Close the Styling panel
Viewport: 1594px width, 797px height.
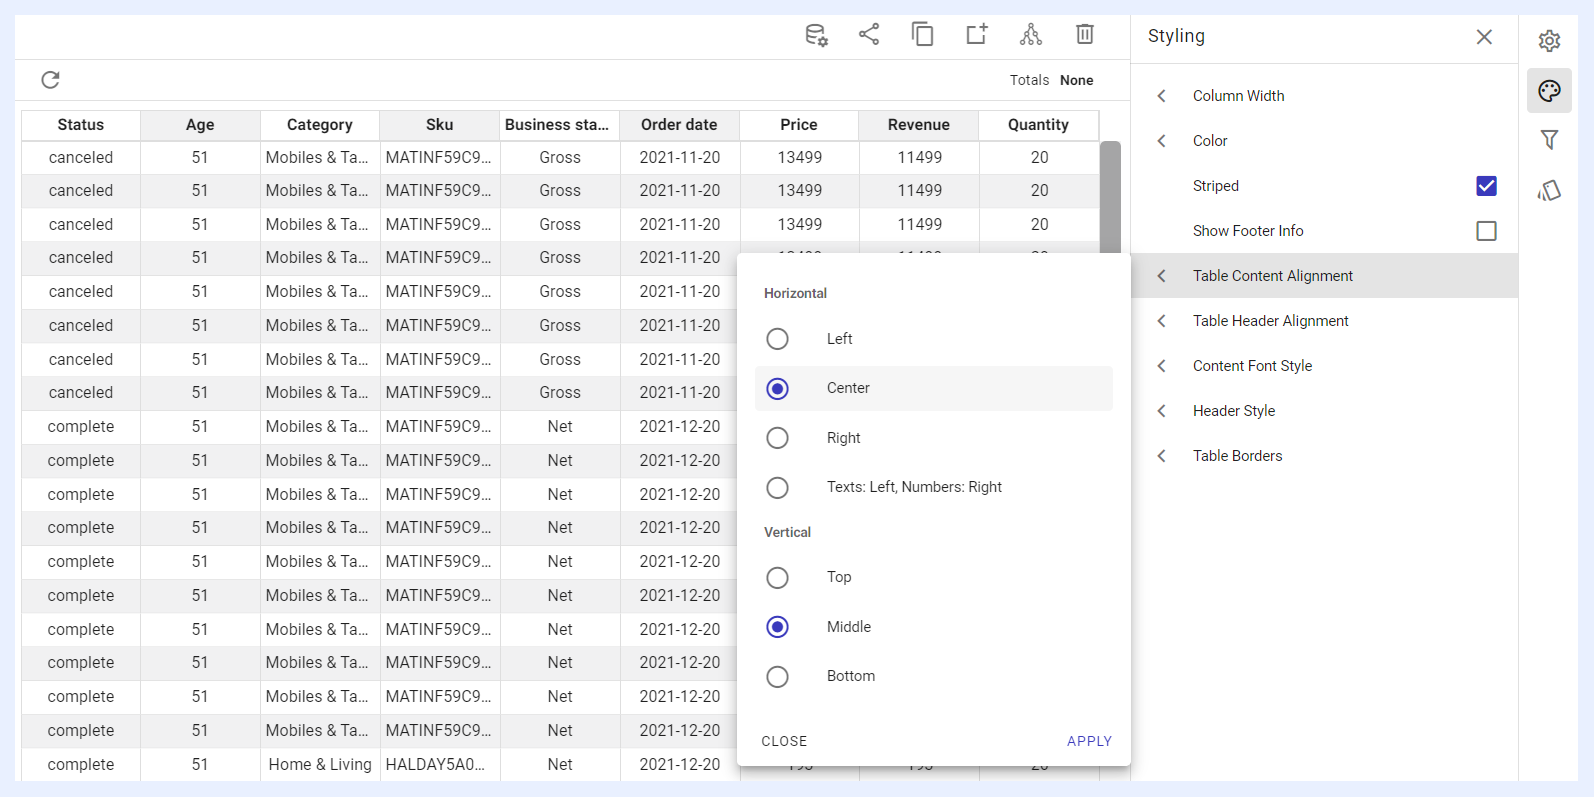pyautogui.click(x=1484, y=37)
